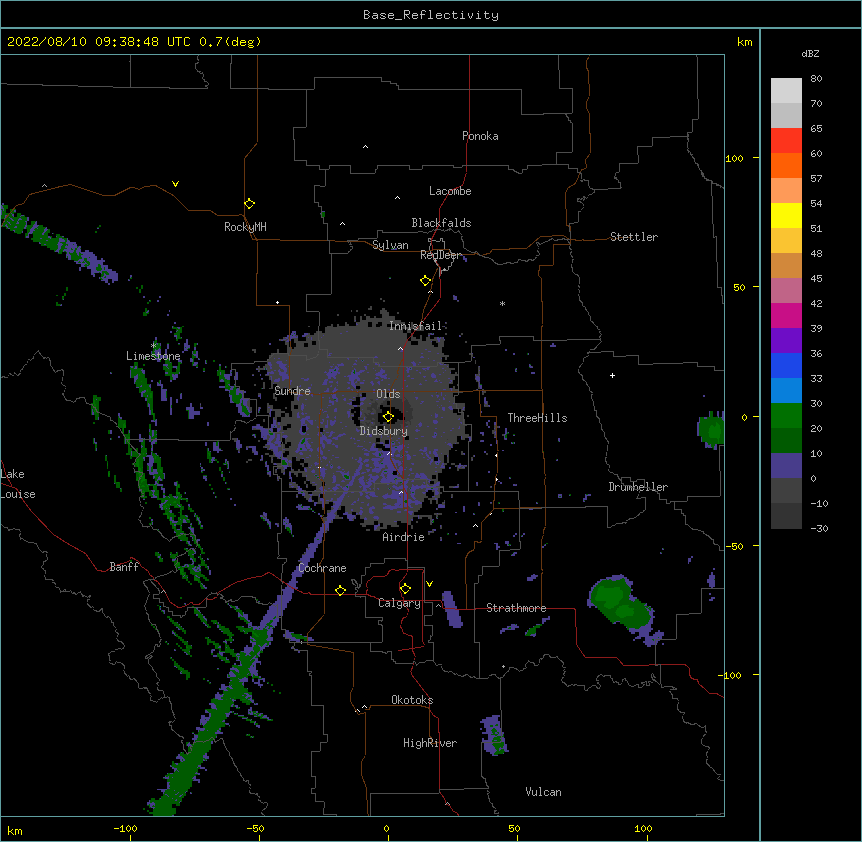Select the light gray 80 dBZ band
This screenshot has height=842, width=862.
pos(786,91)
